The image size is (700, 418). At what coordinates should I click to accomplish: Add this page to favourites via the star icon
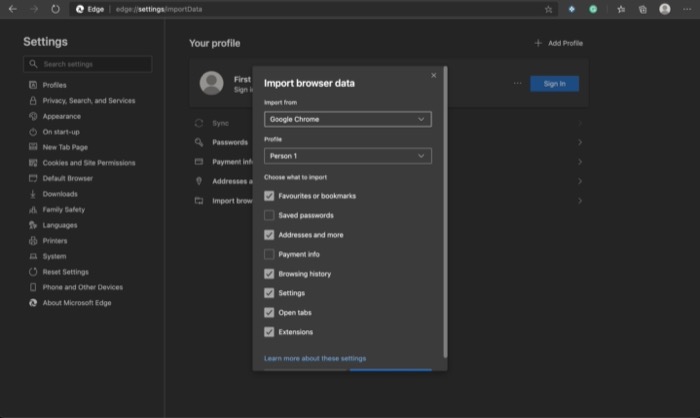[548, 9]
